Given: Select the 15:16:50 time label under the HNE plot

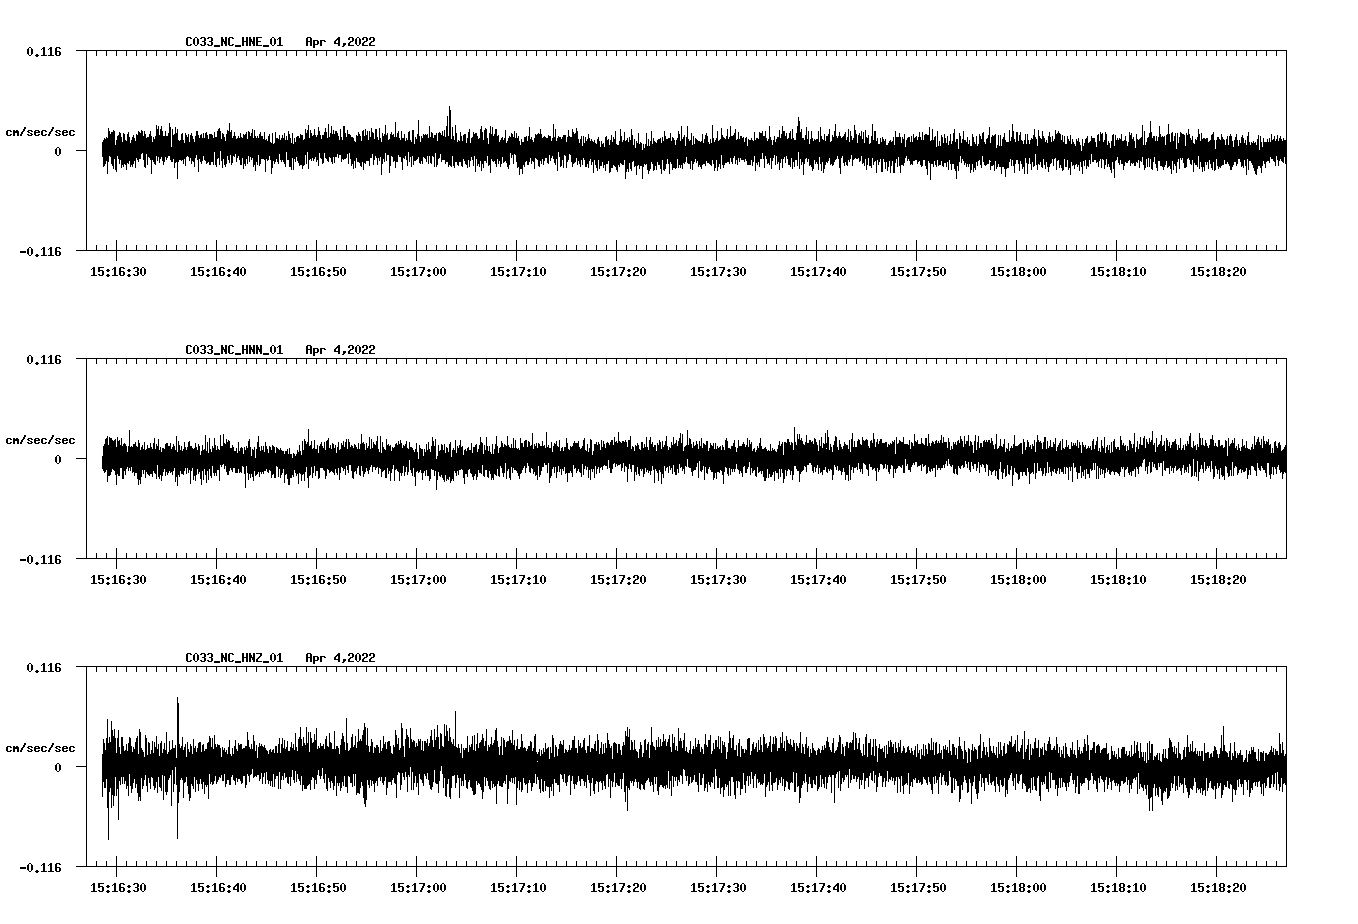Looking at the screenshot, I should (x=318, y=271).
